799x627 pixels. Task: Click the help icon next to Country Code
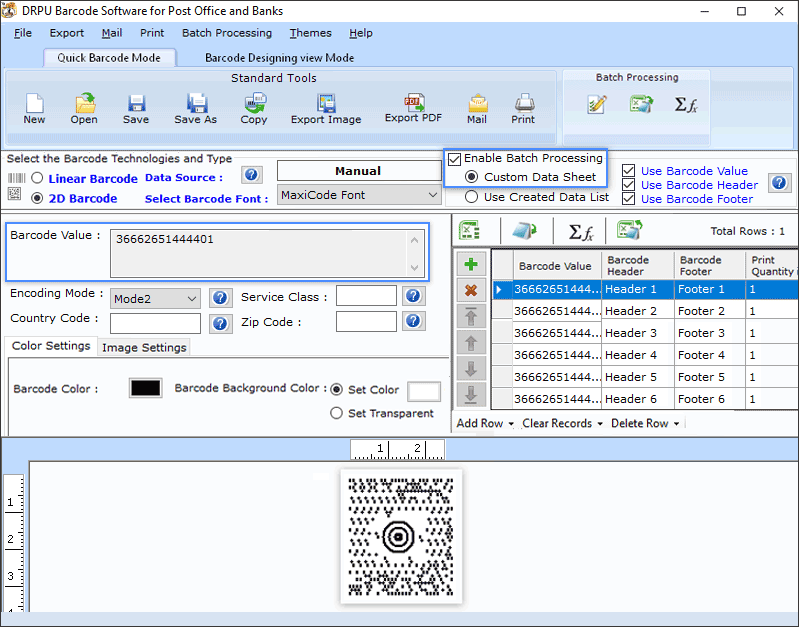tap(220, 323)
